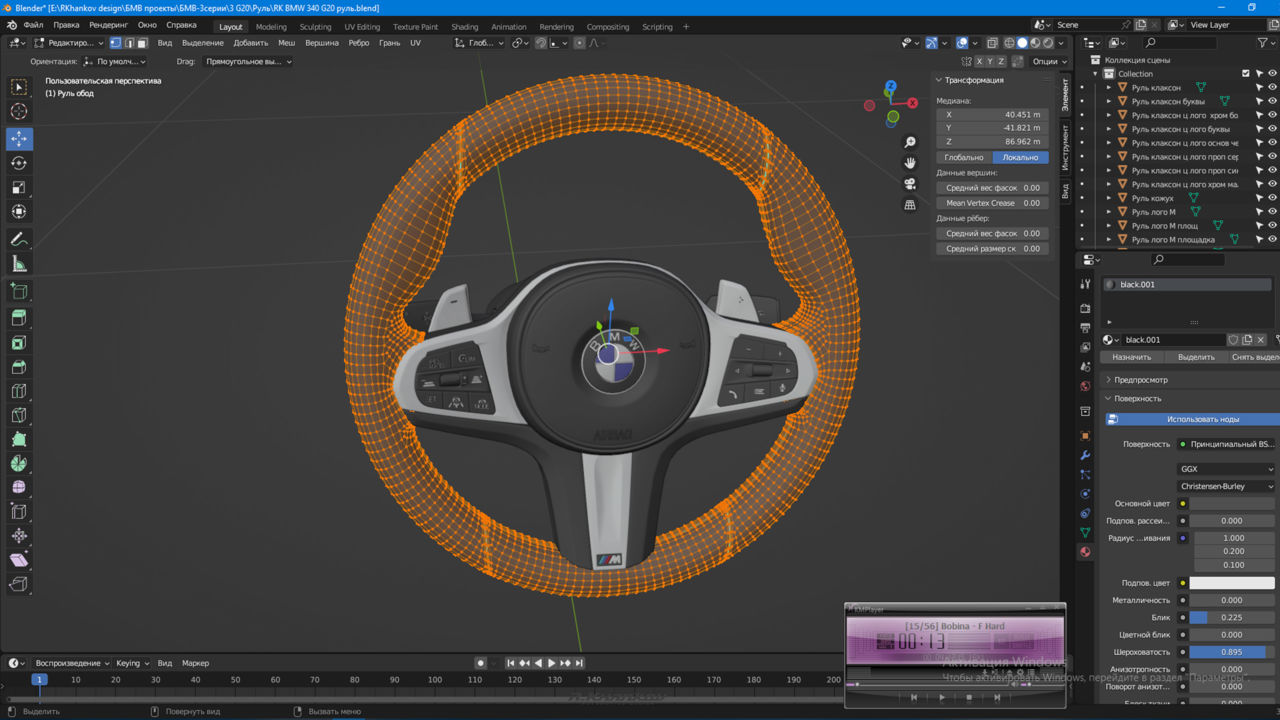The width and height of the screenshot is (1280, 720).
Task: Open the Render properties tab
Action: pyautogui.click(x=1085, y=308)
